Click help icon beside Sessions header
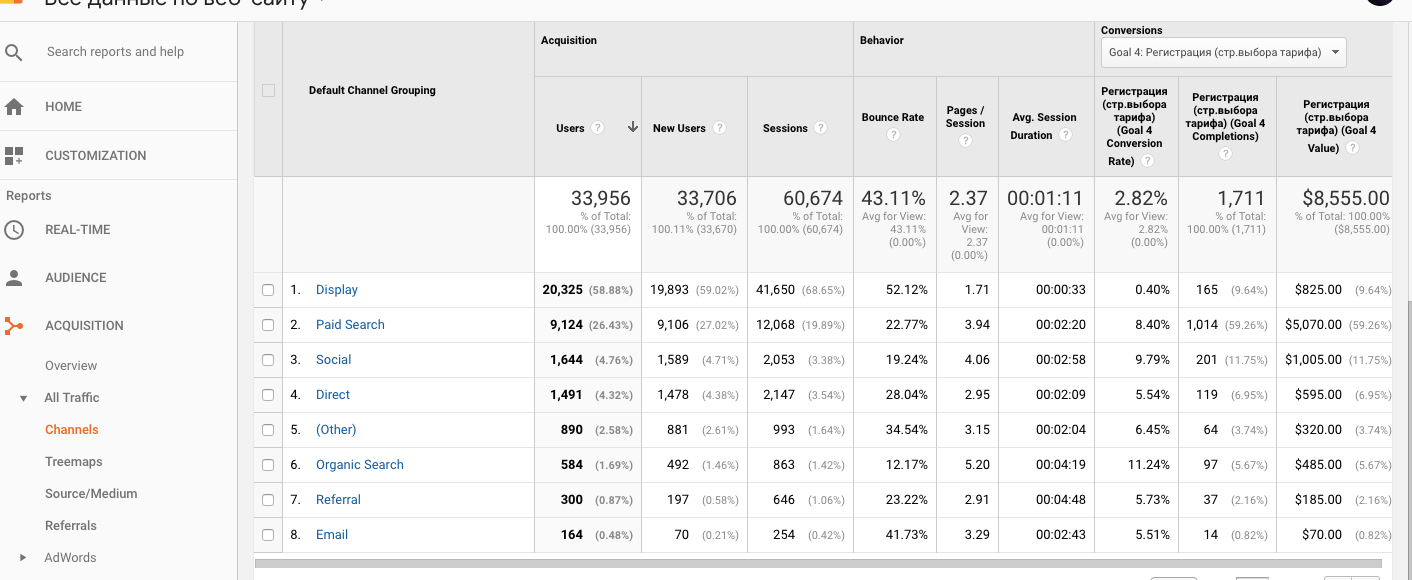The height and width of the screenshot is (580, 1412). tap(820, 128)
